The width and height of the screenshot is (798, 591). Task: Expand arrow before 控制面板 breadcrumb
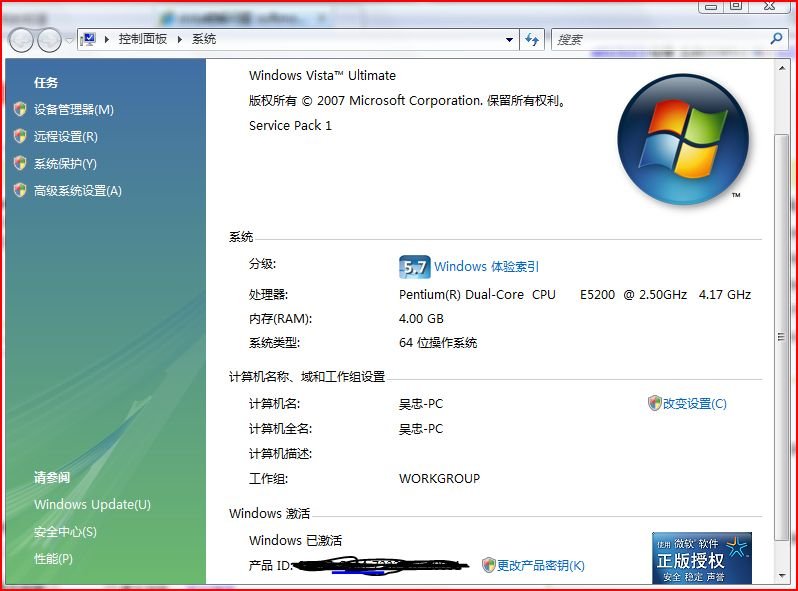[107, 39]
